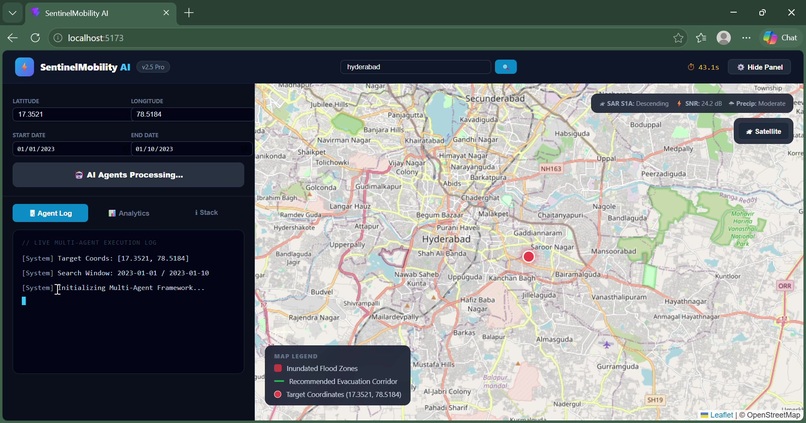
Task: Open the browser tab list chevron
Action: tap(12, 13)
